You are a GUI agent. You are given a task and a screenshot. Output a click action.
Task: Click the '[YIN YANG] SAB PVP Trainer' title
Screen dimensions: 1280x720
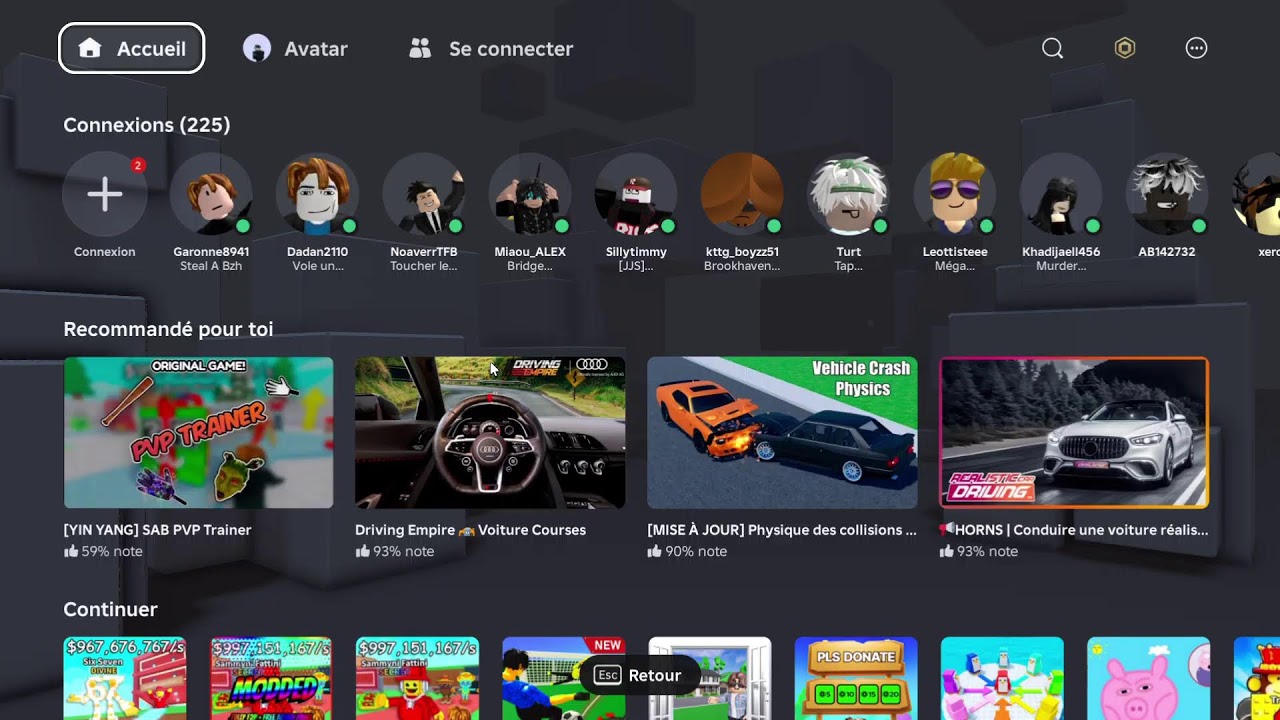click(x=157, y=530)
